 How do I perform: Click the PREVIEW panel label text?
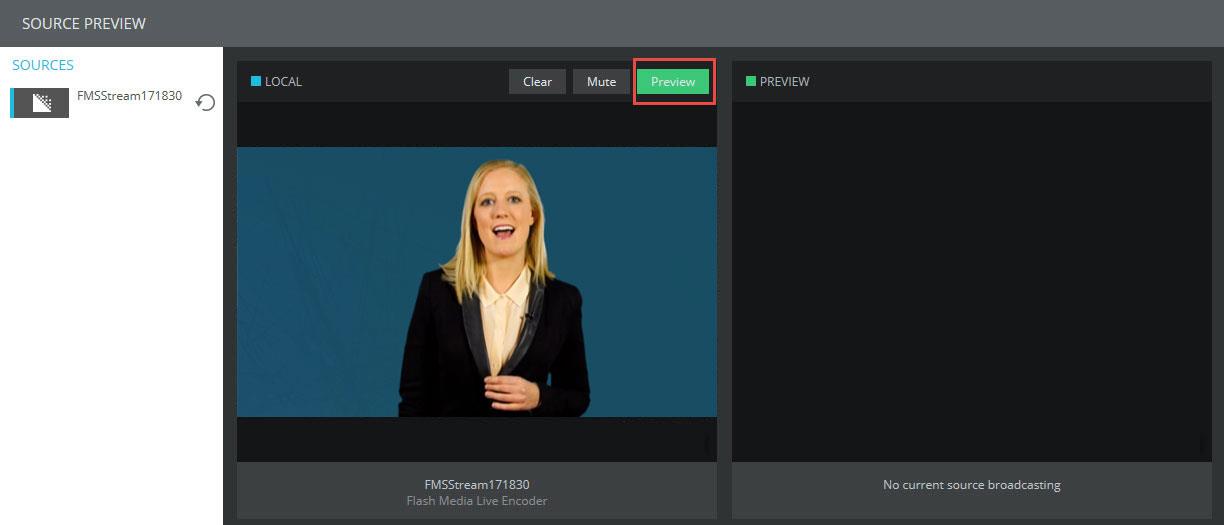[784, 82]
